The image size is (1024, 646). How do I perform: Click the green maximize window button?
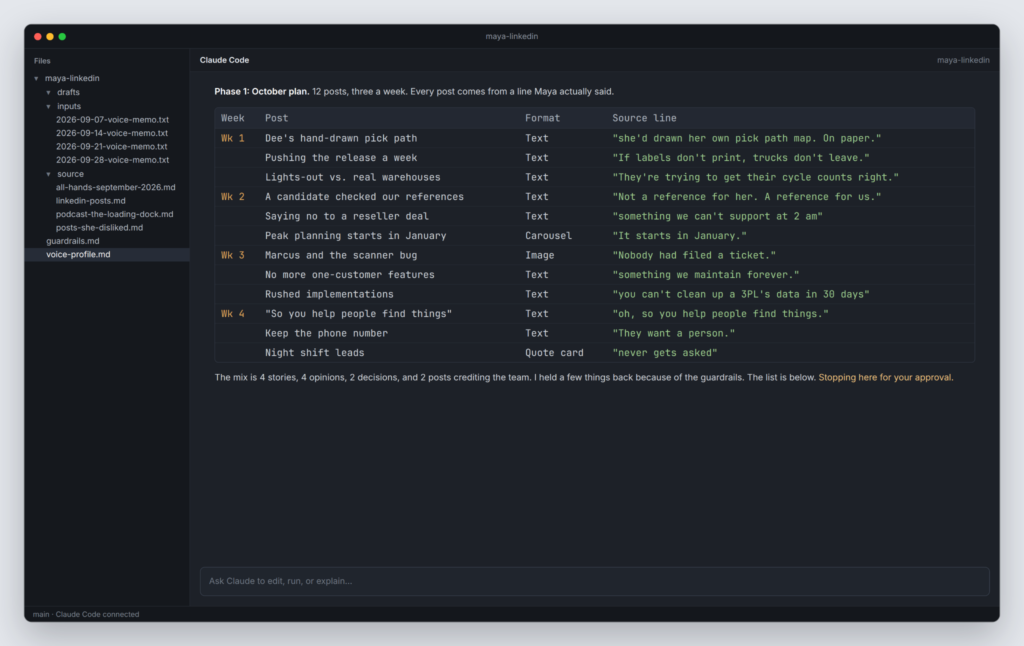pyautogui.click(x=62, y=37)
